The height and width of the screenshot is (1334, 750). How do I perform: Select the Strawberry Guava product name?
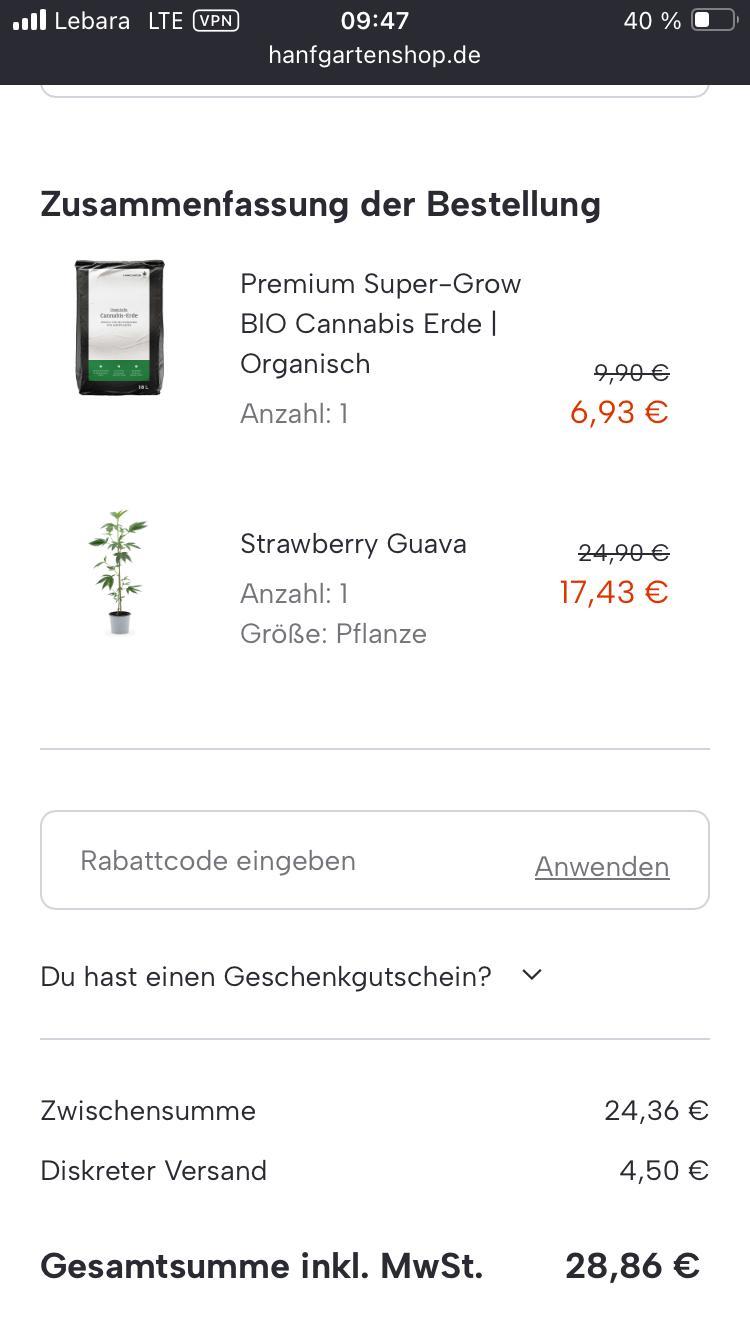point(353,544)
